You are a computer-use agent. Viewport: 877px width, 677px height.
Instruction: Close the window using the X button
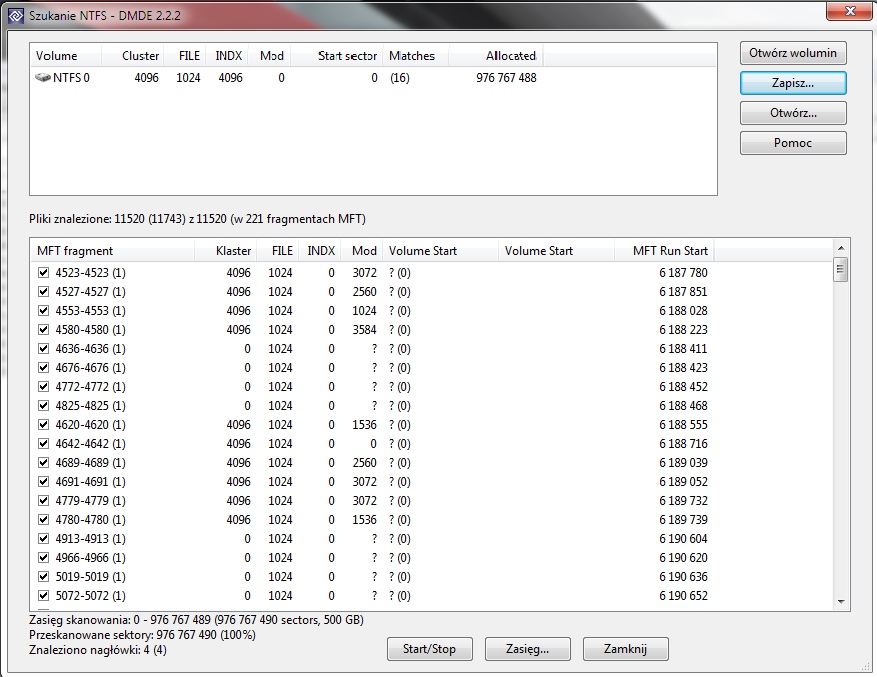pos(850,11)
